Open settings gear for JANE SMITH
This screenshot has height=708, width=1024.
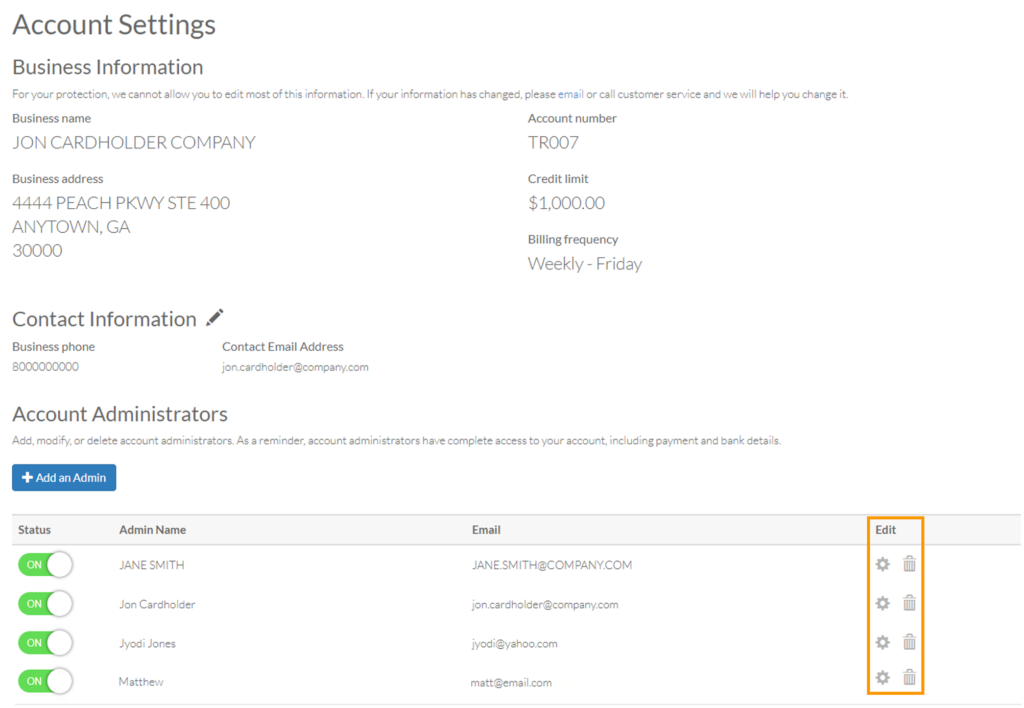click(882, 564)
